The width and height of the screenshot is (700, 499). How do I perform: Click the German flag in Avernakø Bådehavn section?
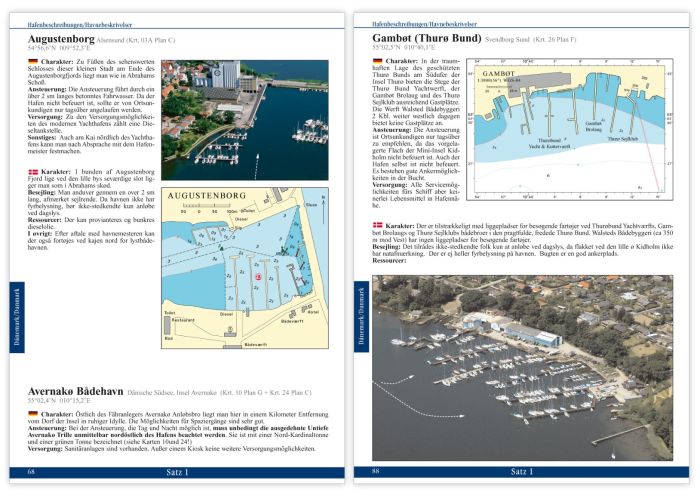[x=34, y=412]
